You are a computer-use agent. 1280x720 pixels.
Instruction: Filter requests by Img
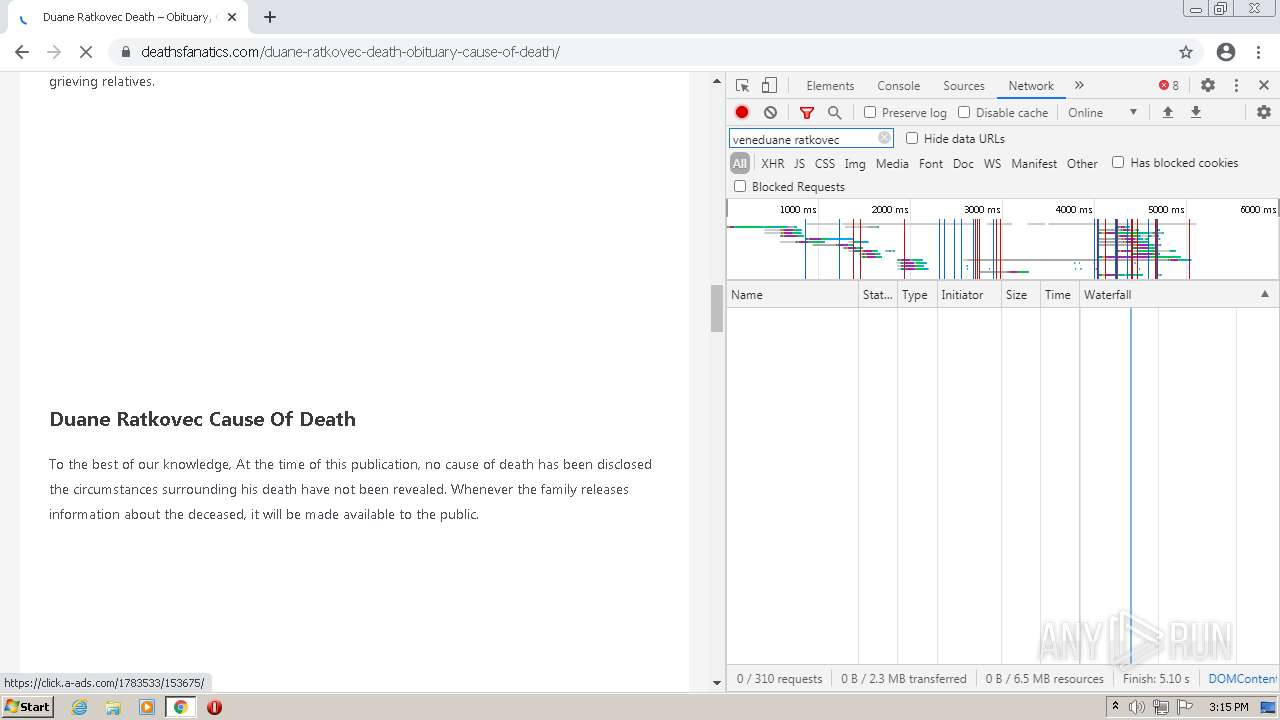[855, 163]
